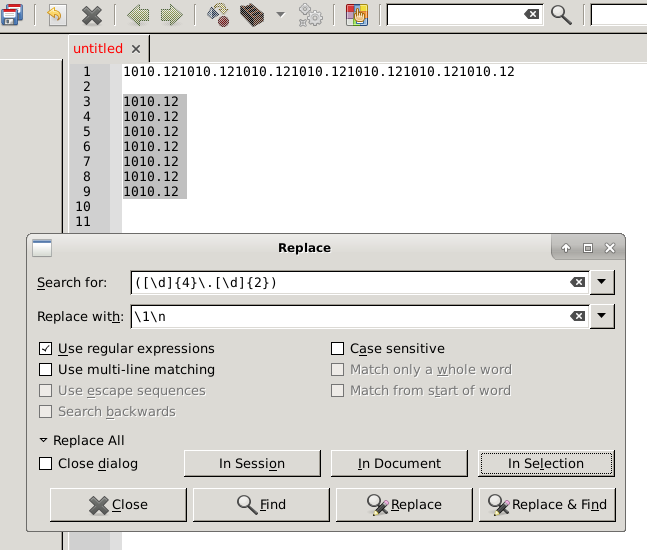Roll up the Replace dialog window
The height and width of the screenshot is (550, 647).
(x=566, y=248)
